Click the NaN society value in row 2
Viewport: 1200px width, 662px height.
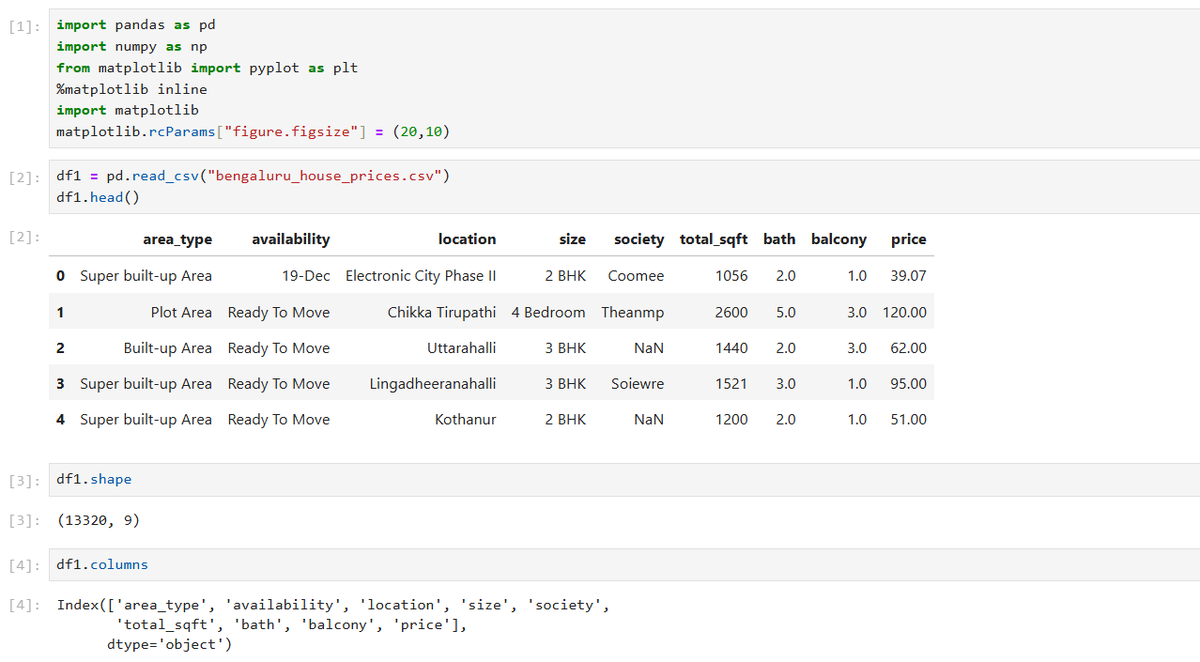coord(648,347)
